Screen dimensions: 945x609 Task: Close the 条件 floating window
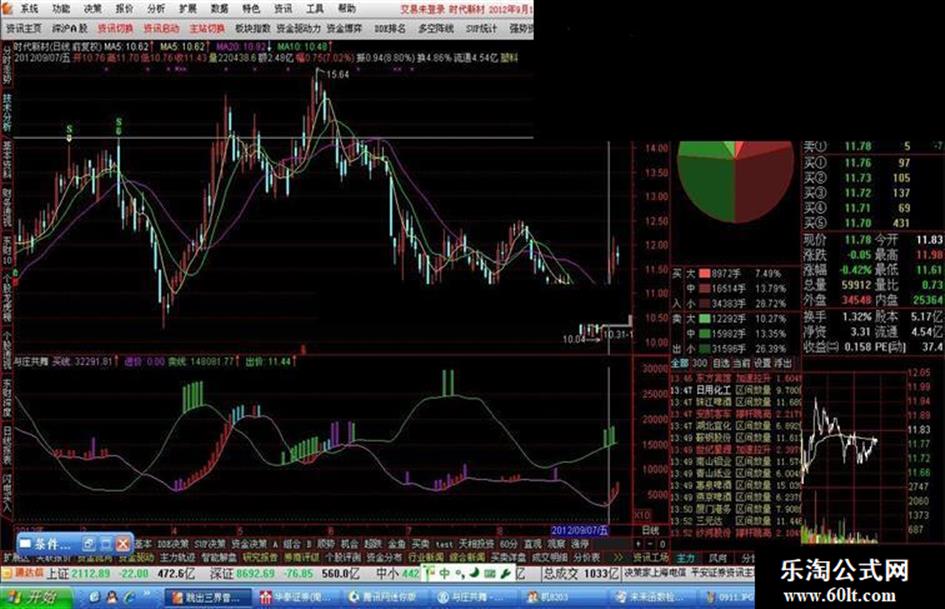pos(122,544)
